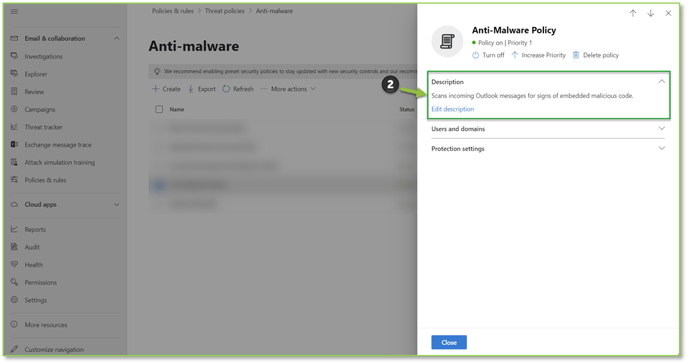Viewport: 688px width, 364px height.
Task: Click the Anti-malware breadcrumb text
Action: click(274, 11)
